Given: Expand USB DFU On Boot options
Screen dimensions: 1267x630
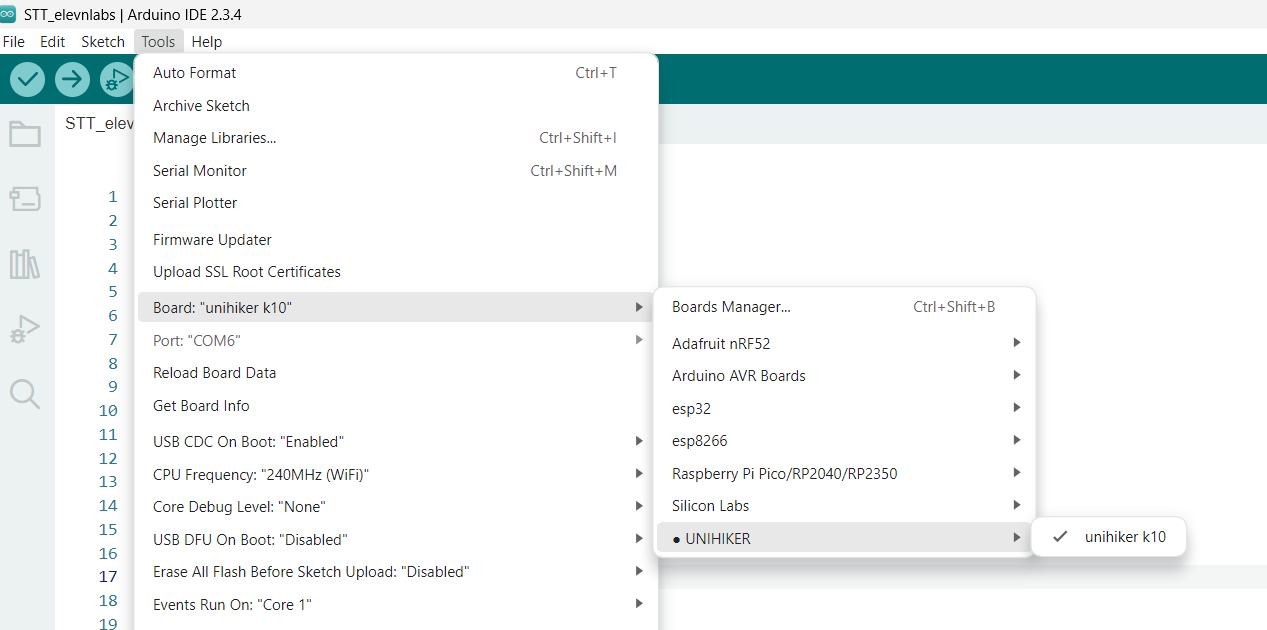Looking at the screenshot, I should pyautogui.click(x=396, y=540).
